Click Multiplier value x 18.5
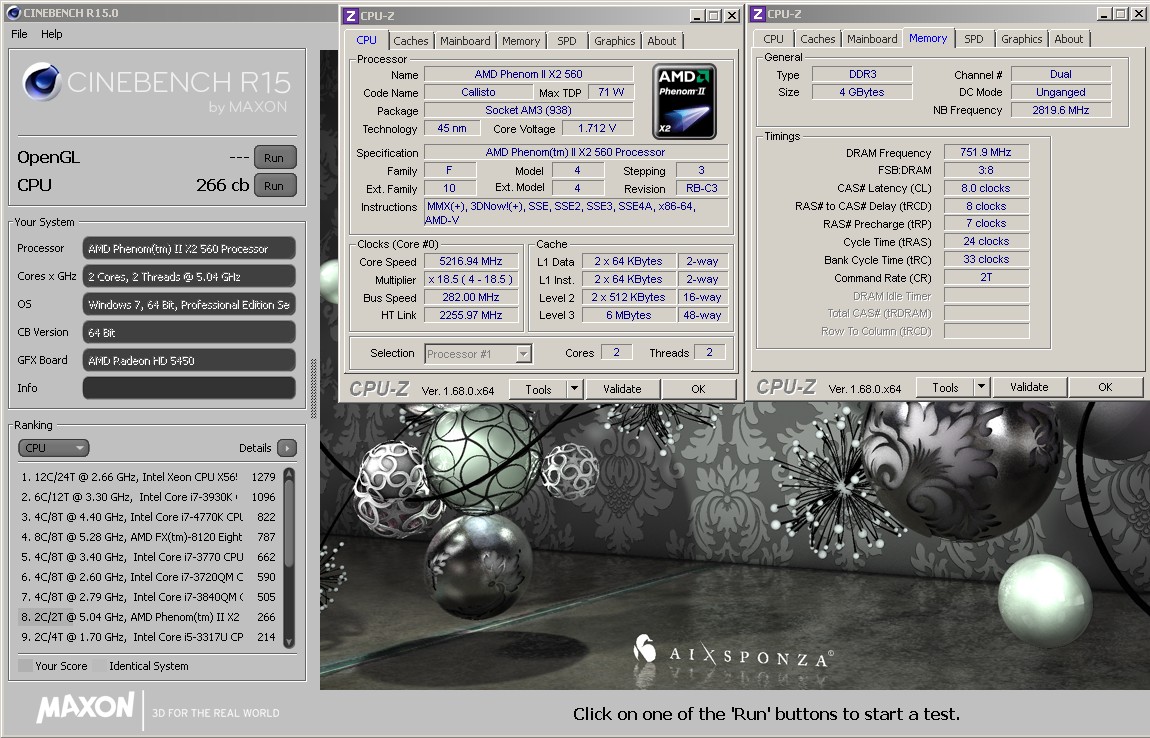 [x=471, y=280]
